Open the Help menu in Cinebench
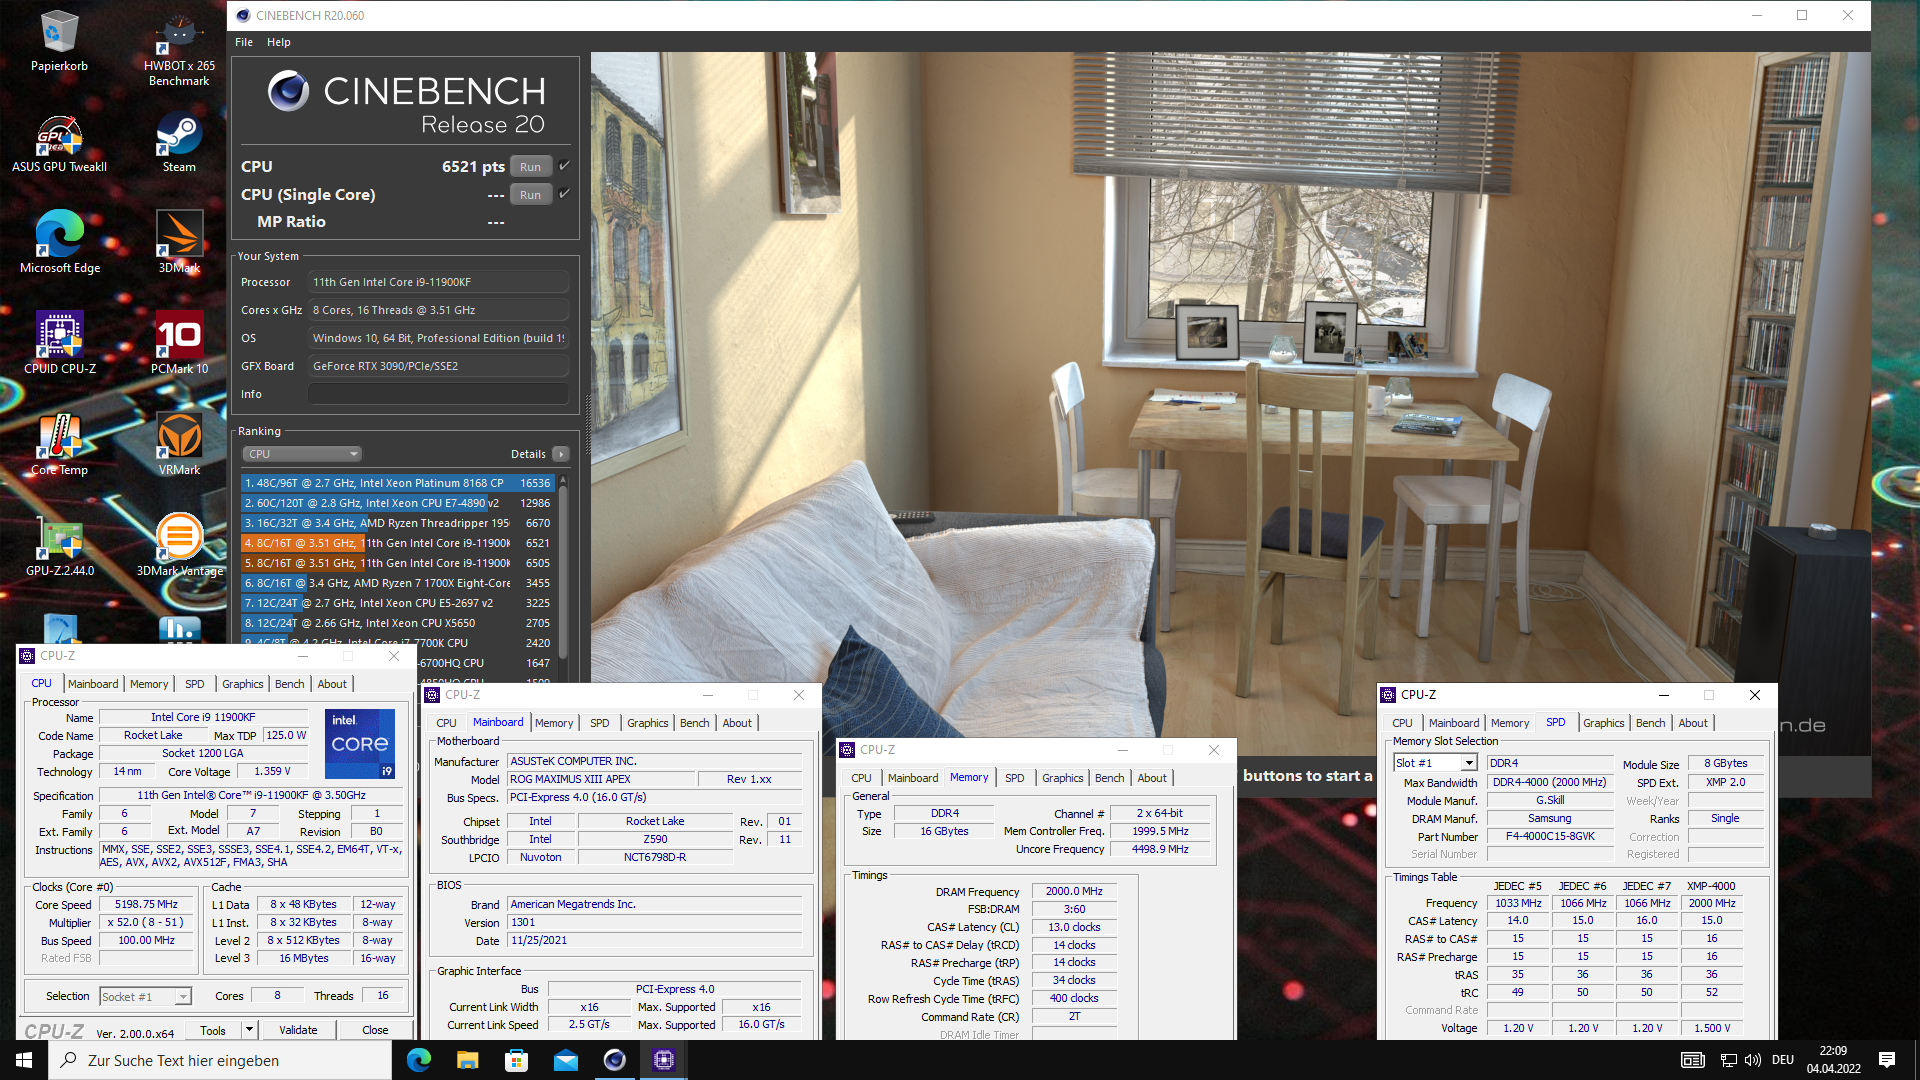1920x1080 pixels. [x=279, y=42]
